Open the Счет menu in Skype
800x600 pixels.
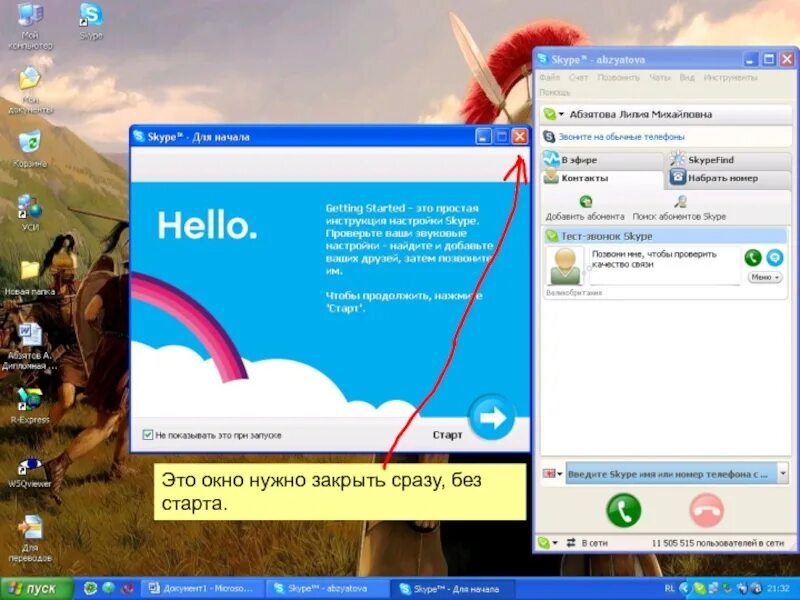579,78
